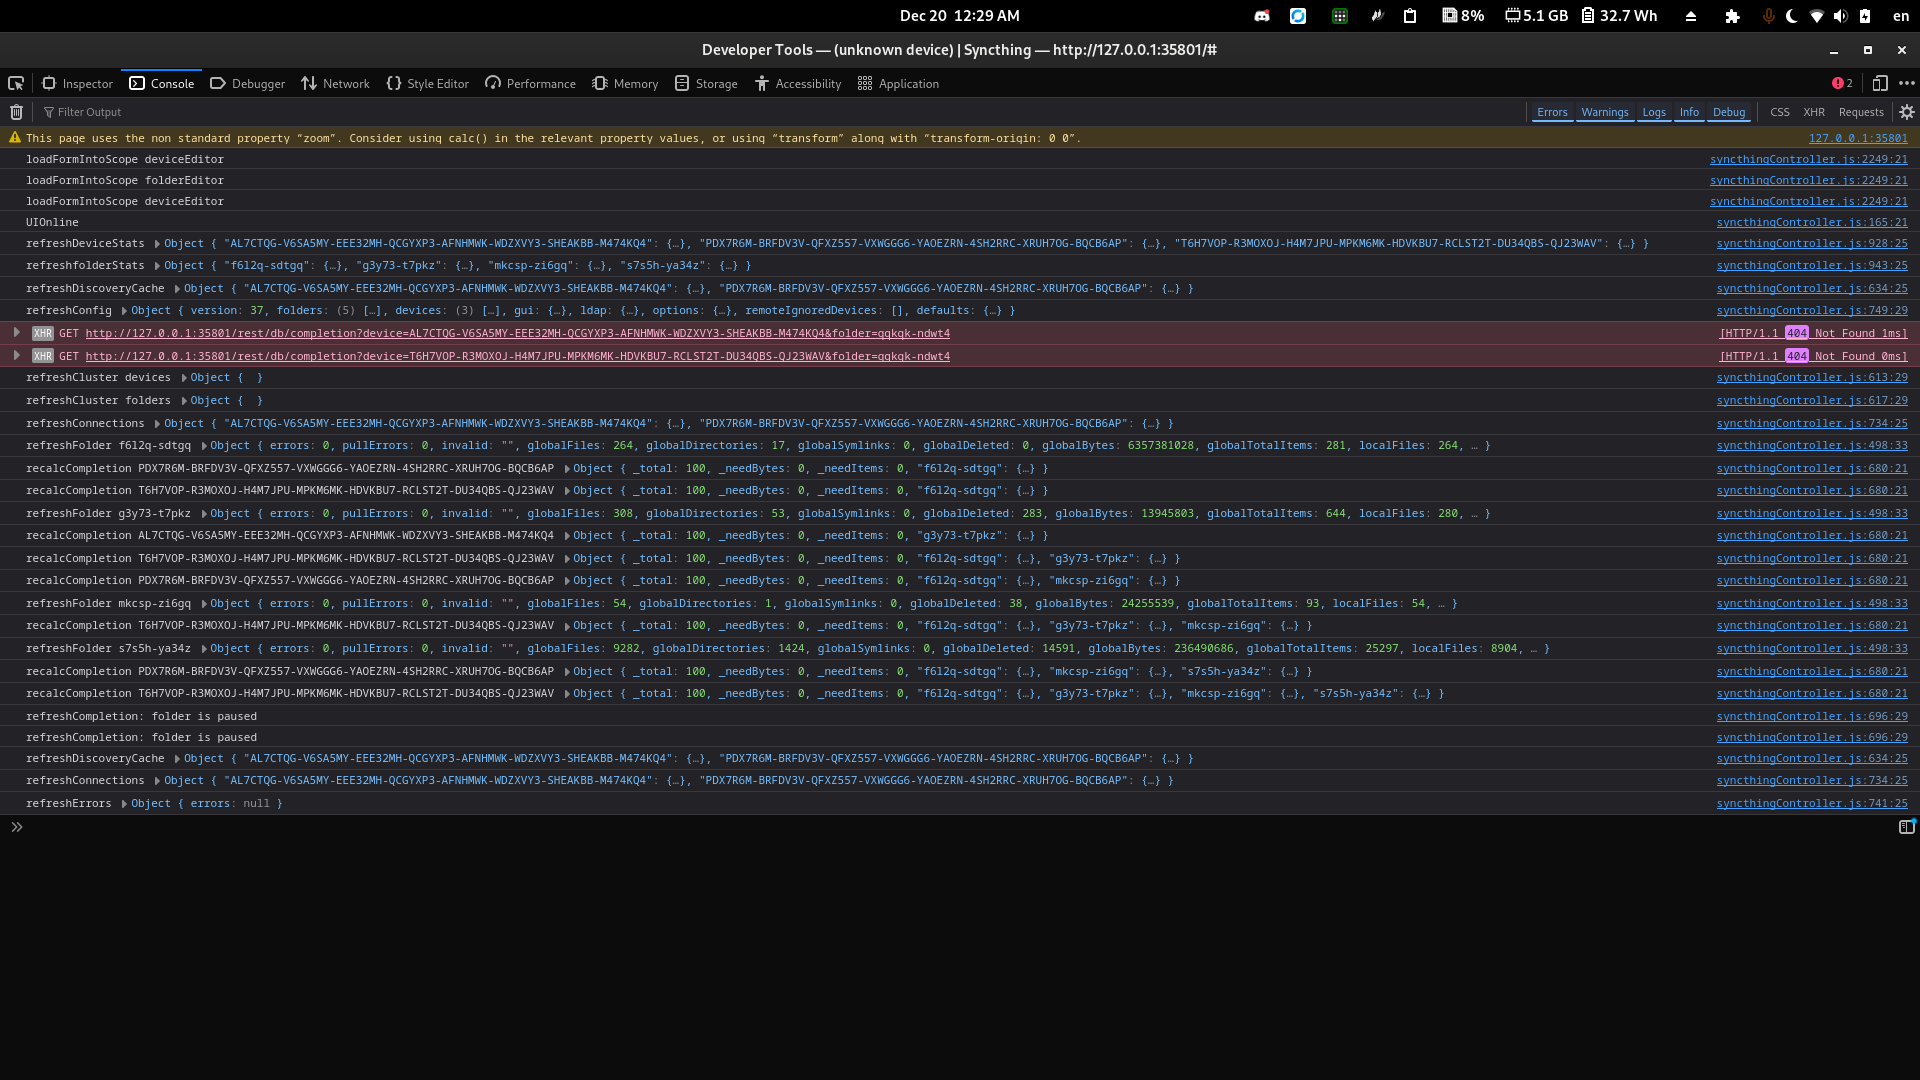Expand the first 404 Not Found XHR request
Screen dimensions: 1920x1080
click(16, 332)
